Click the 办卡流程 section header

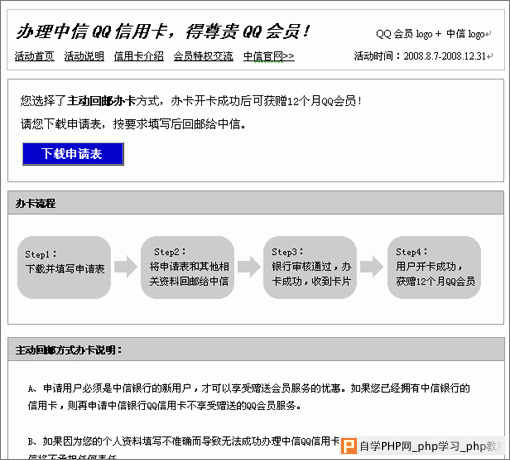pyautogui.click(x=256, y=203)
